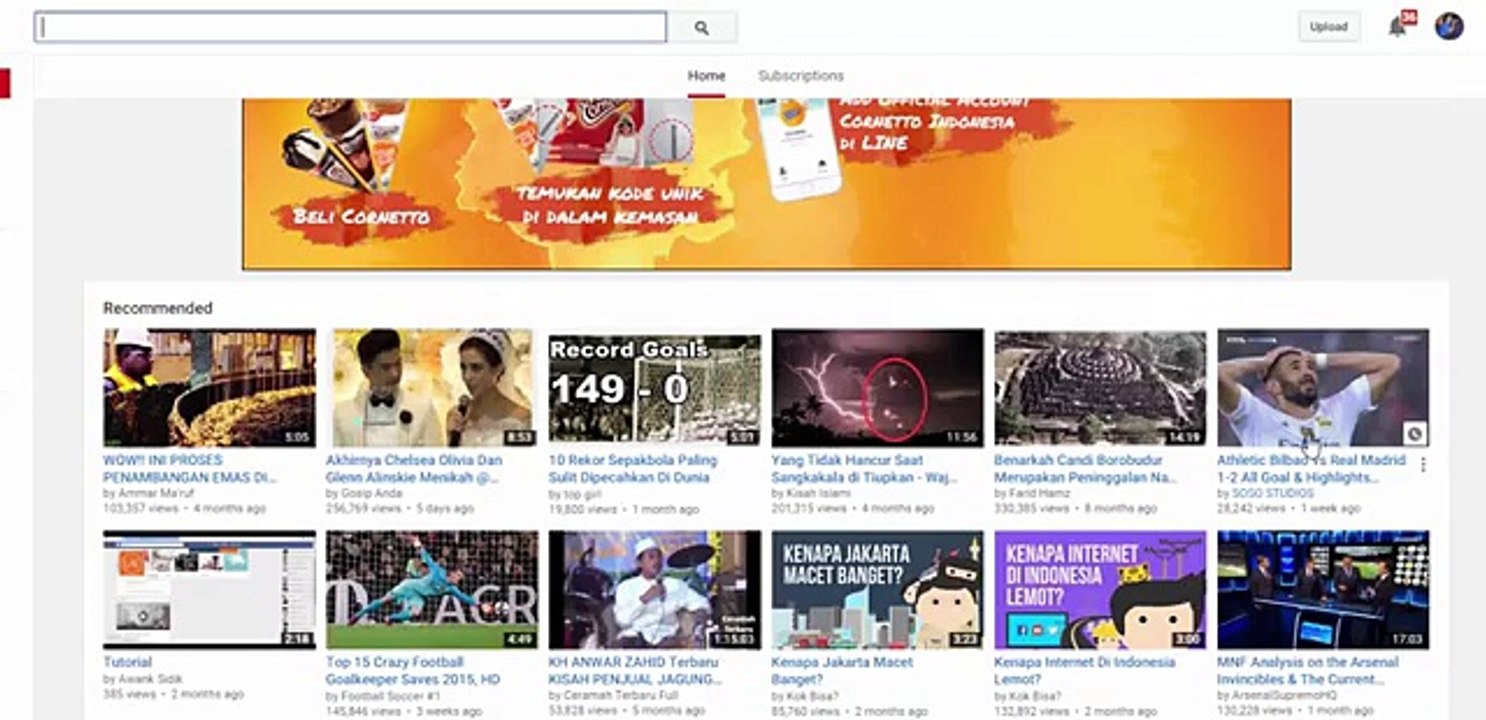Play the gold mining video thumbnail
This screenshot has height=720, width=1486.
coord(209,388)
